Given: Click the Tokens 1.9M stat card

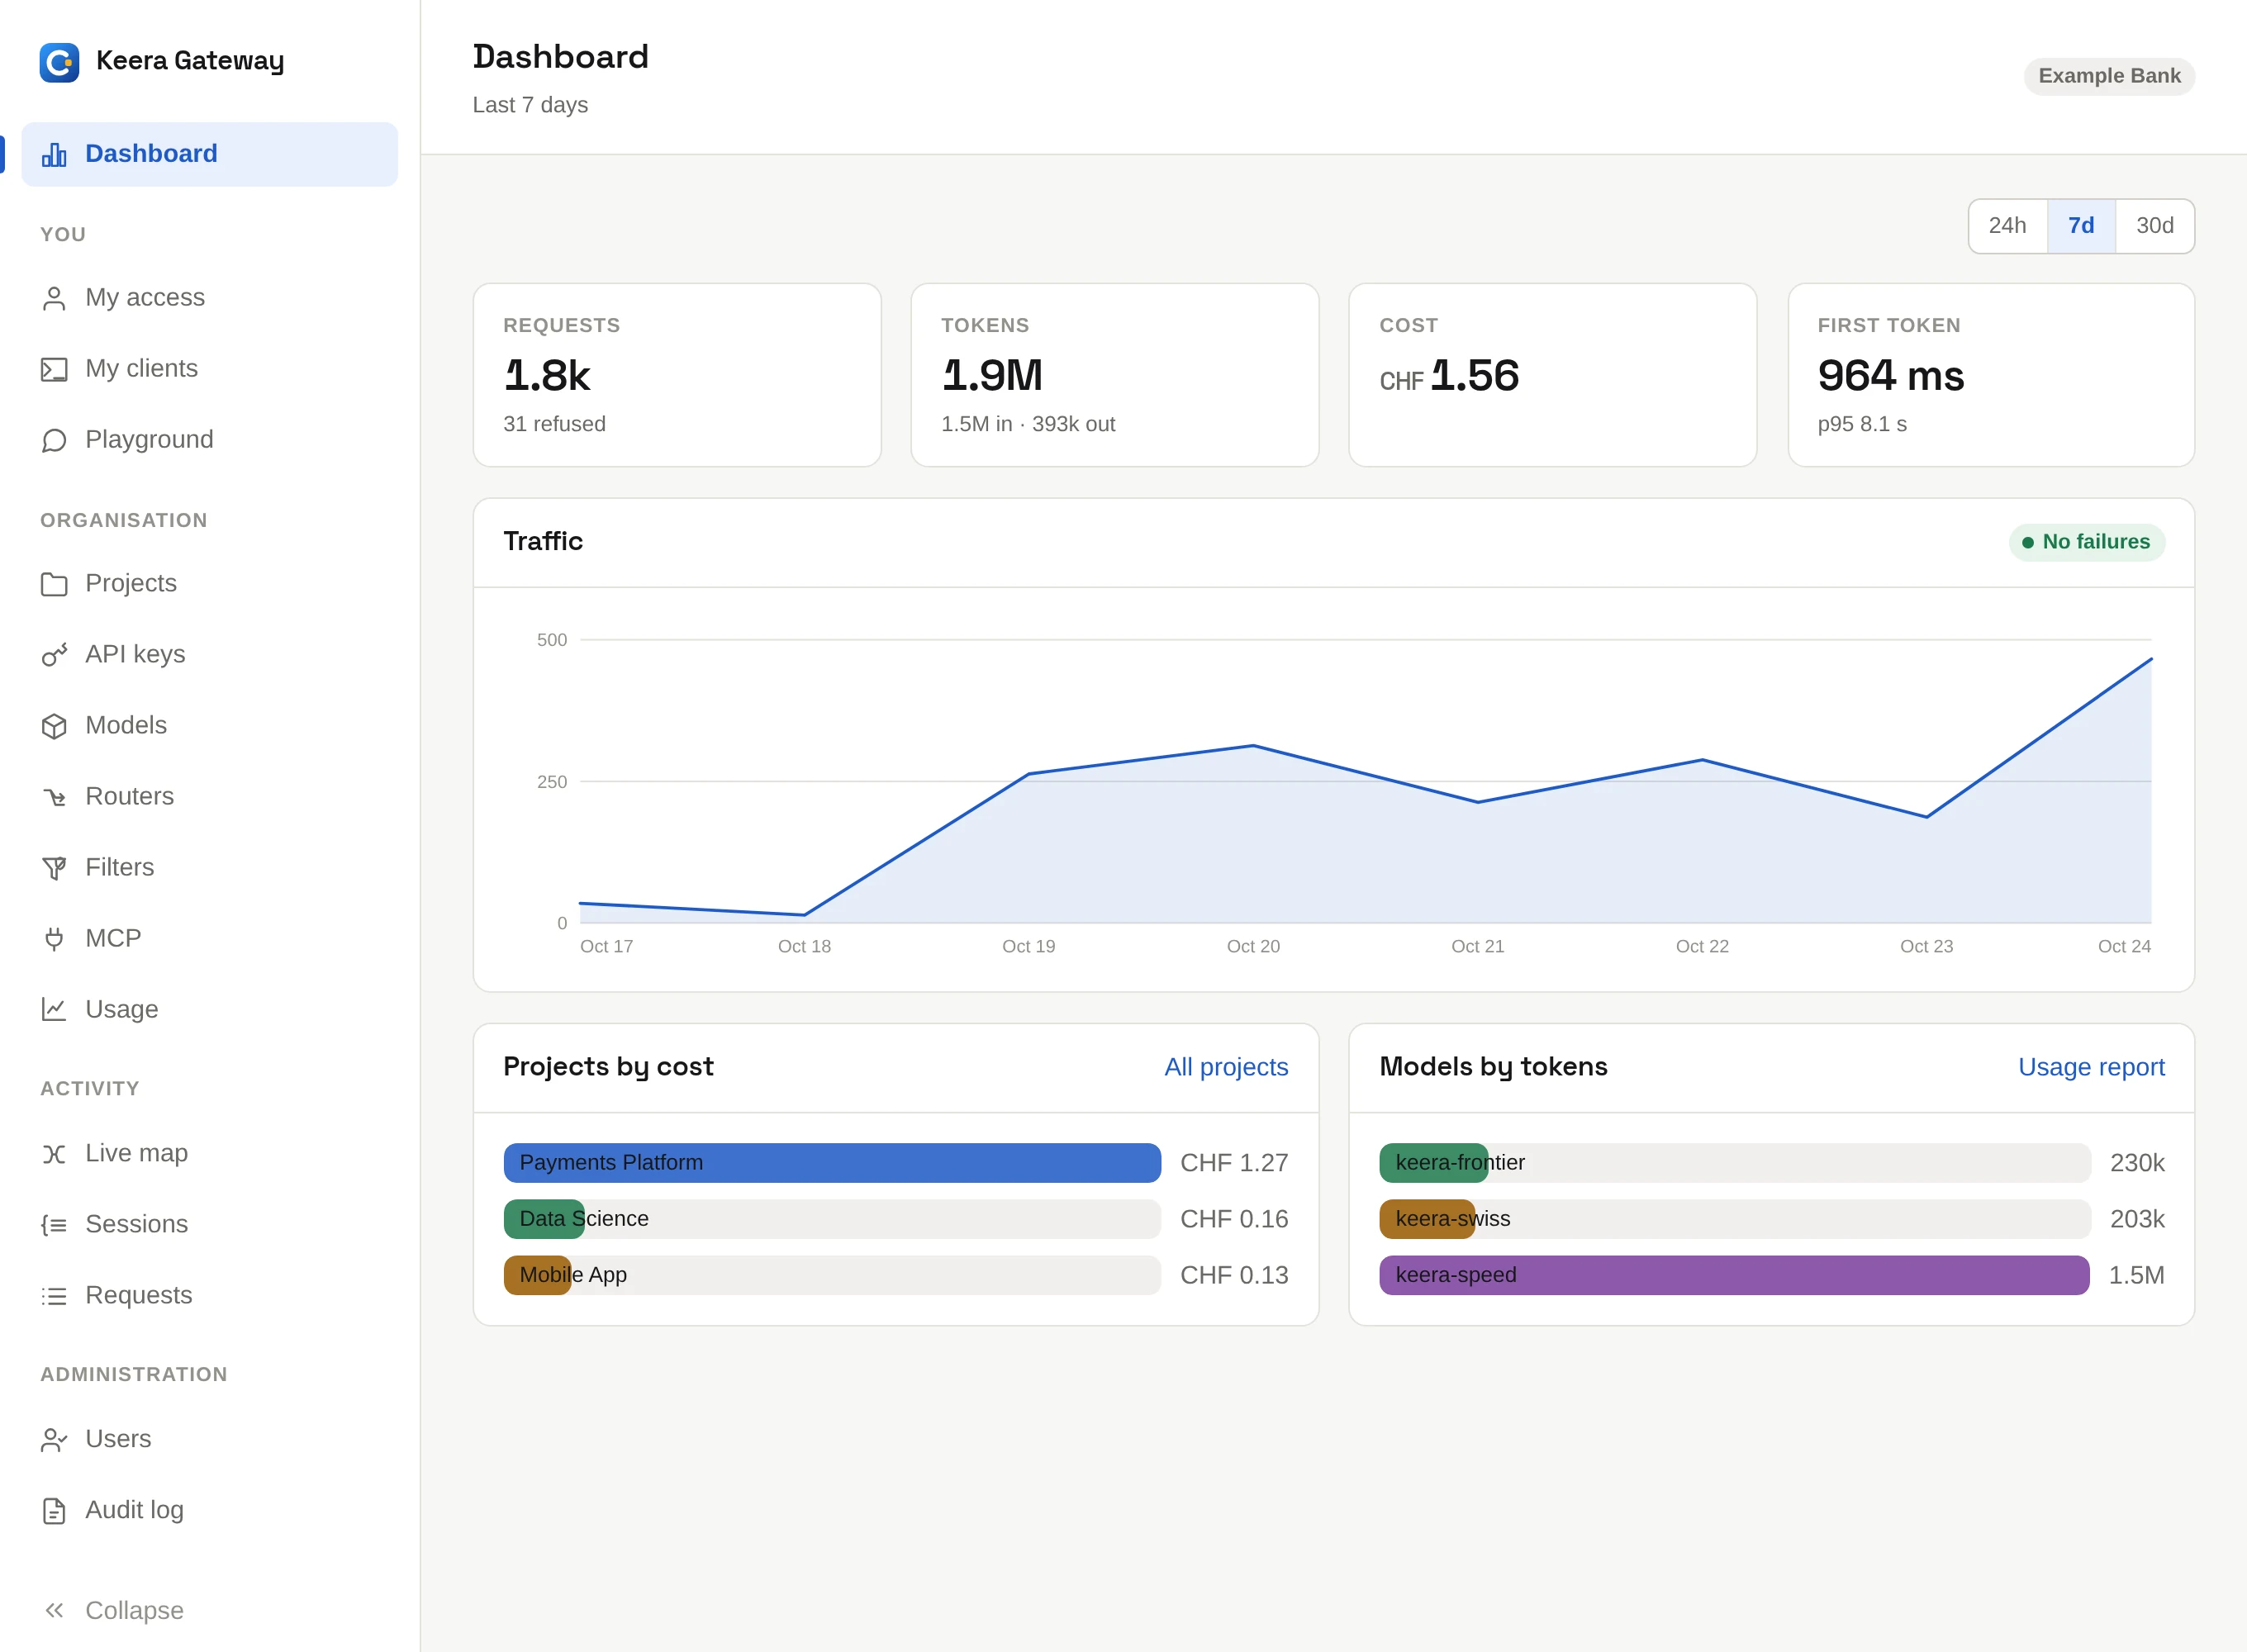Looking at the screenshot, I should 1115,375.
